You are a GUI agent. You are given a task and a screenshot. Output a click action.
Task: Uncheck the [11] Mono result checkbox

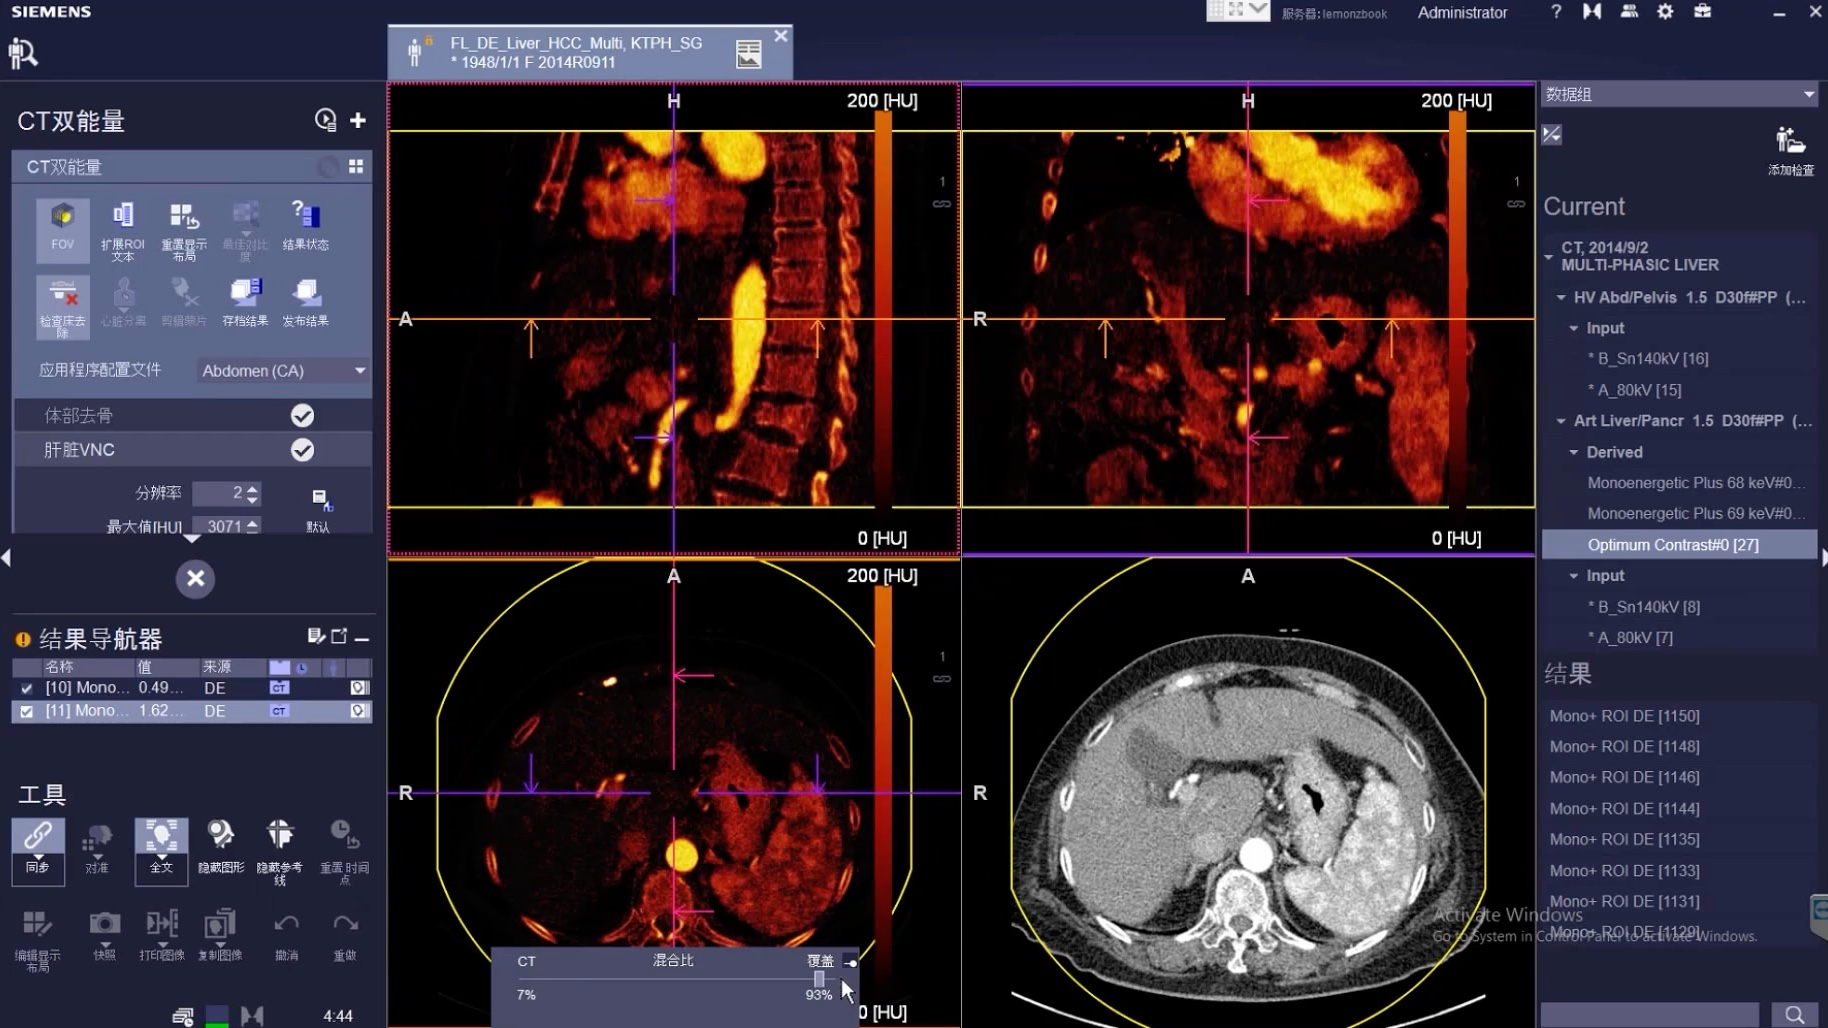click(27, 711)
